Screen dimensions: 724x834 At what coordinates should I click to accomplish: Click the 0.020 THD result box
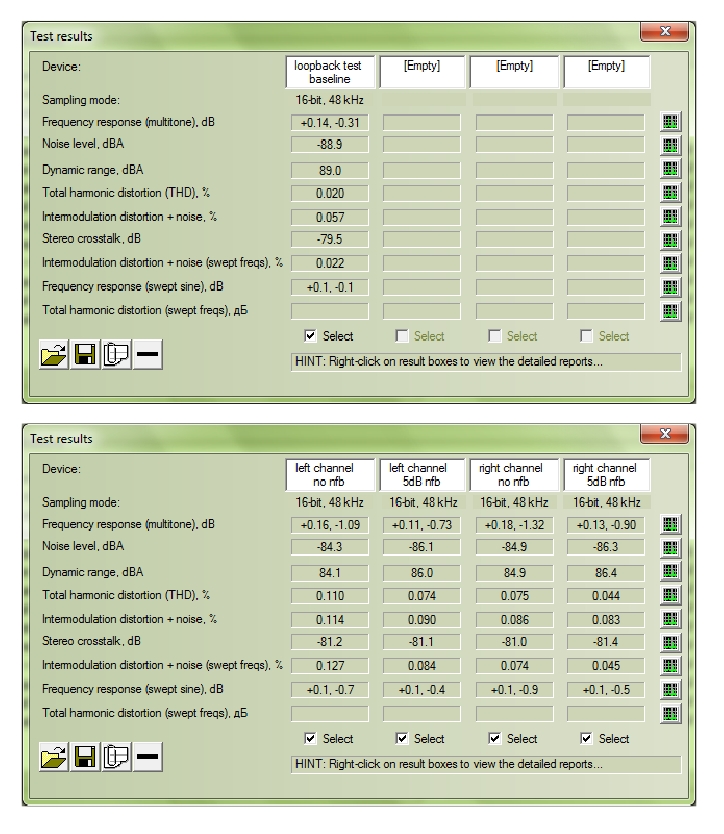[330, 193]
